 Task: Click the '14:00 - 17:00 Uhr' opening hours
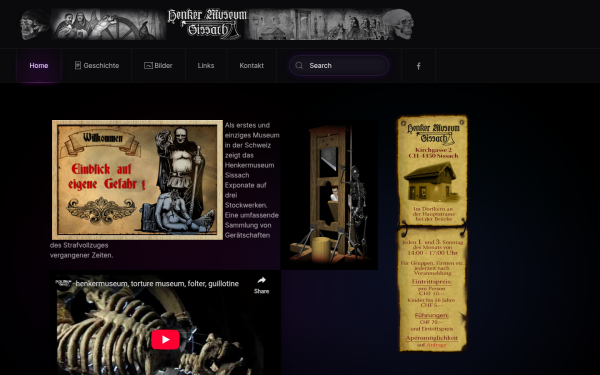[432, 253]
